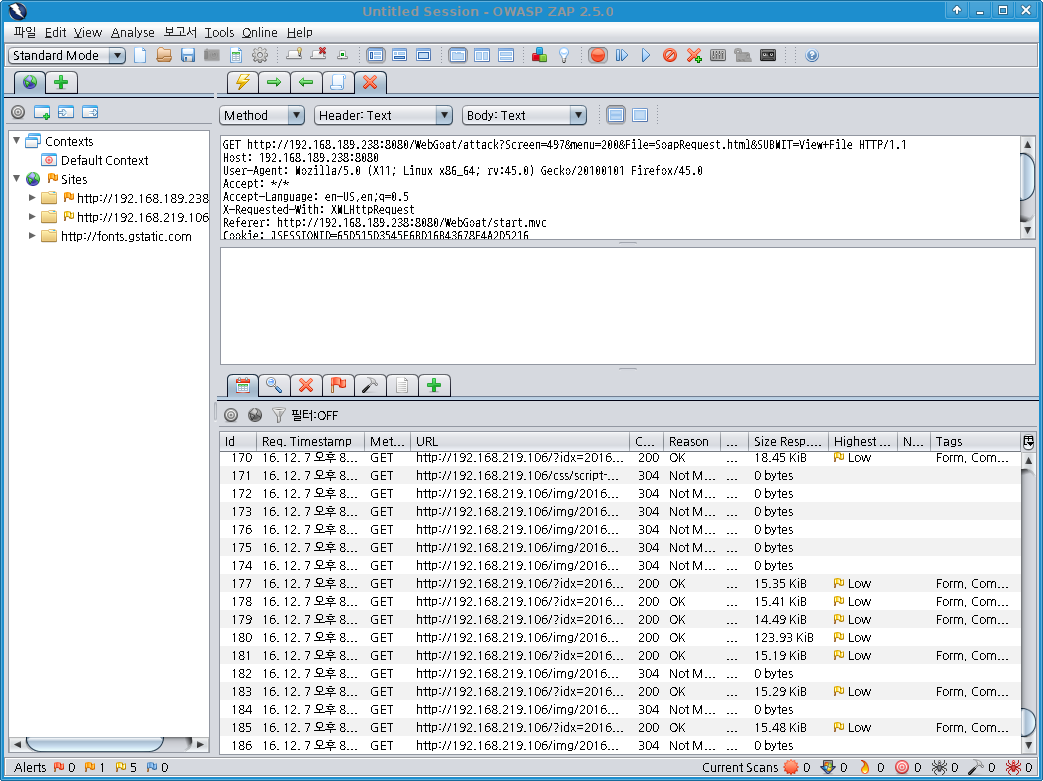The width and height of the screenshot is (1043, 781).
Task: Collapse the Contexts tree node
Action: pyautogui.click(x=17, y=140)
